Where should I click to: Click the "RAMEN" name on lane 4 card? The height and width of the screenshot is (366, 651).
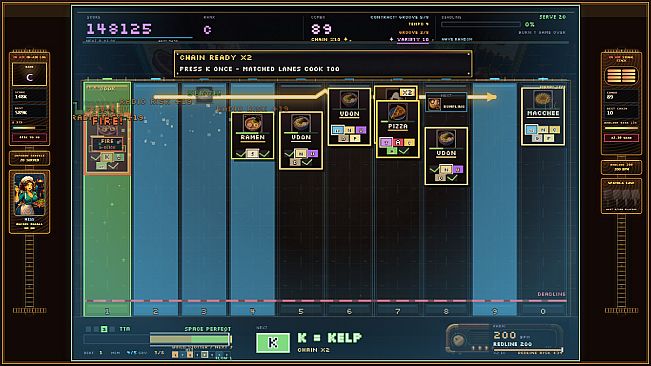coord(252,137)
